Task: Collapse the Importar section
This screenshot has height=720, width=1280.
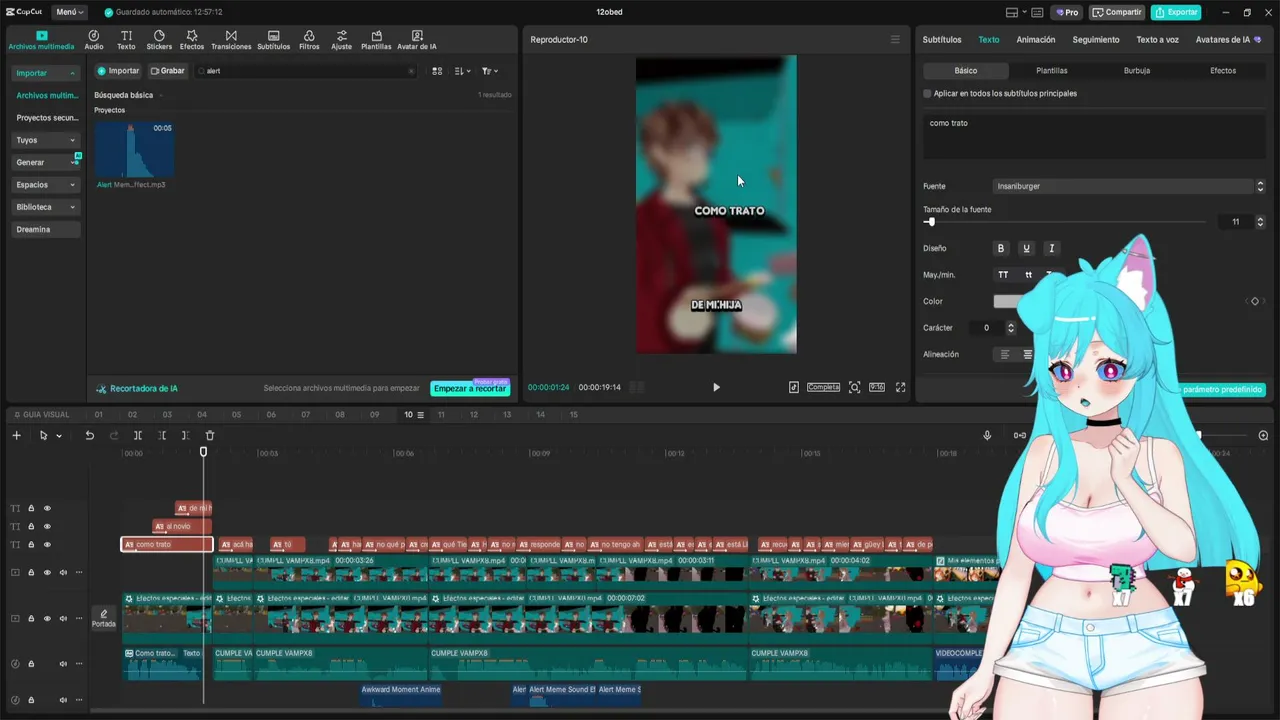Action: [x=72, y=73]
